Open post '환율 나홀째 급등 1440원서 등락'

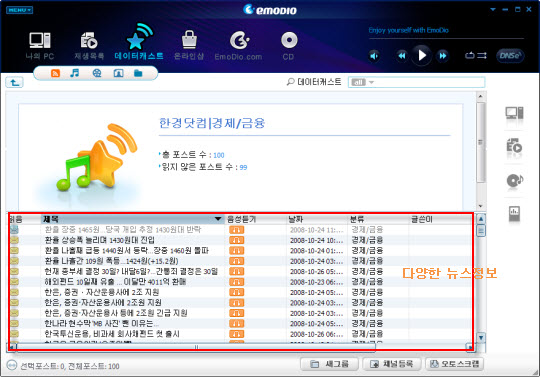(126, 250)
